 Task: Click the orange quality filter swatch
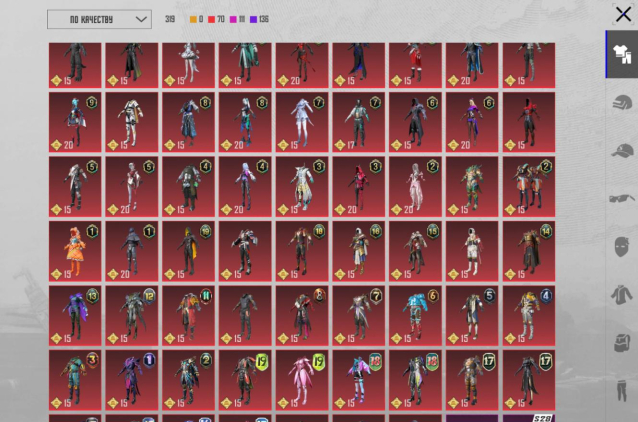193,19
